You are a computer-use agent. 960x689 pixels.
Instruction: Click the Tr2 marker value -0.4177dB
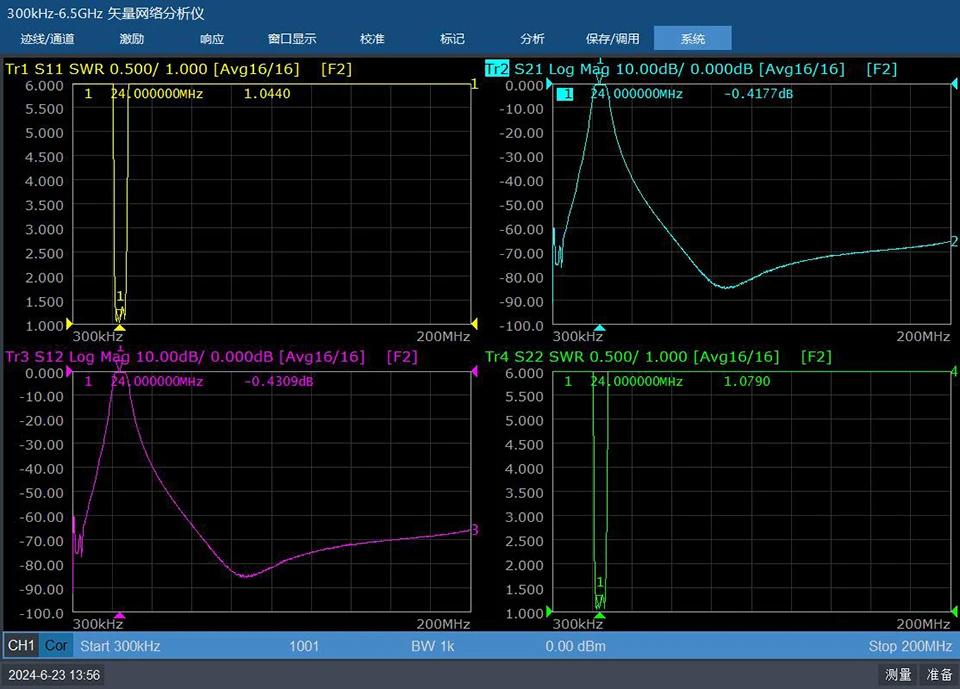pyautogui.click(x=758, y=94)
